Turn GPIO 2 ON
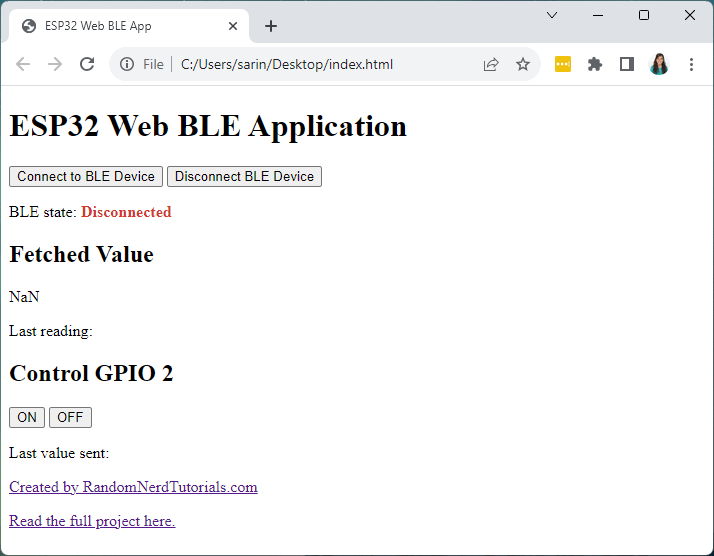This screenshot has height=556, width=714. (x=27, y=417)
